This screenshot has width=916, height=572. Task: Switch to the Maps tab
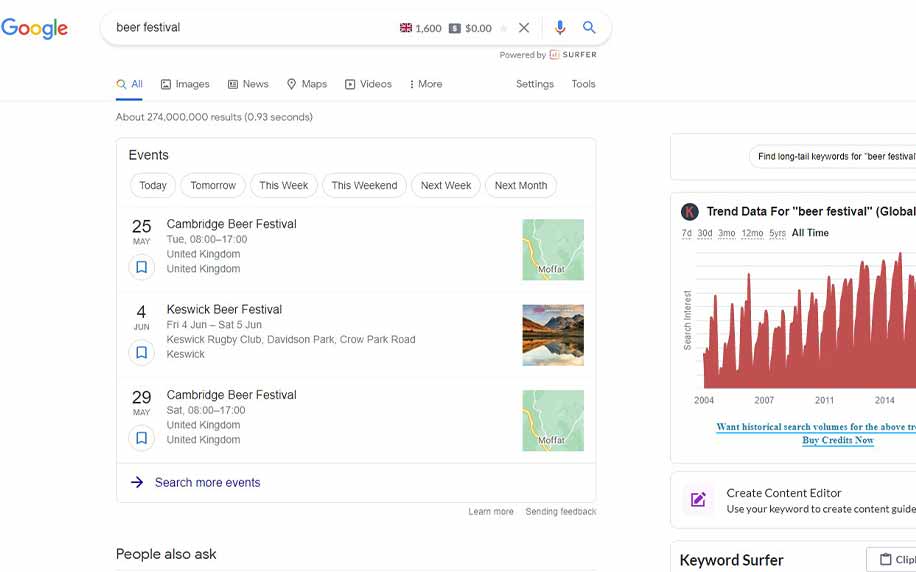307,84
